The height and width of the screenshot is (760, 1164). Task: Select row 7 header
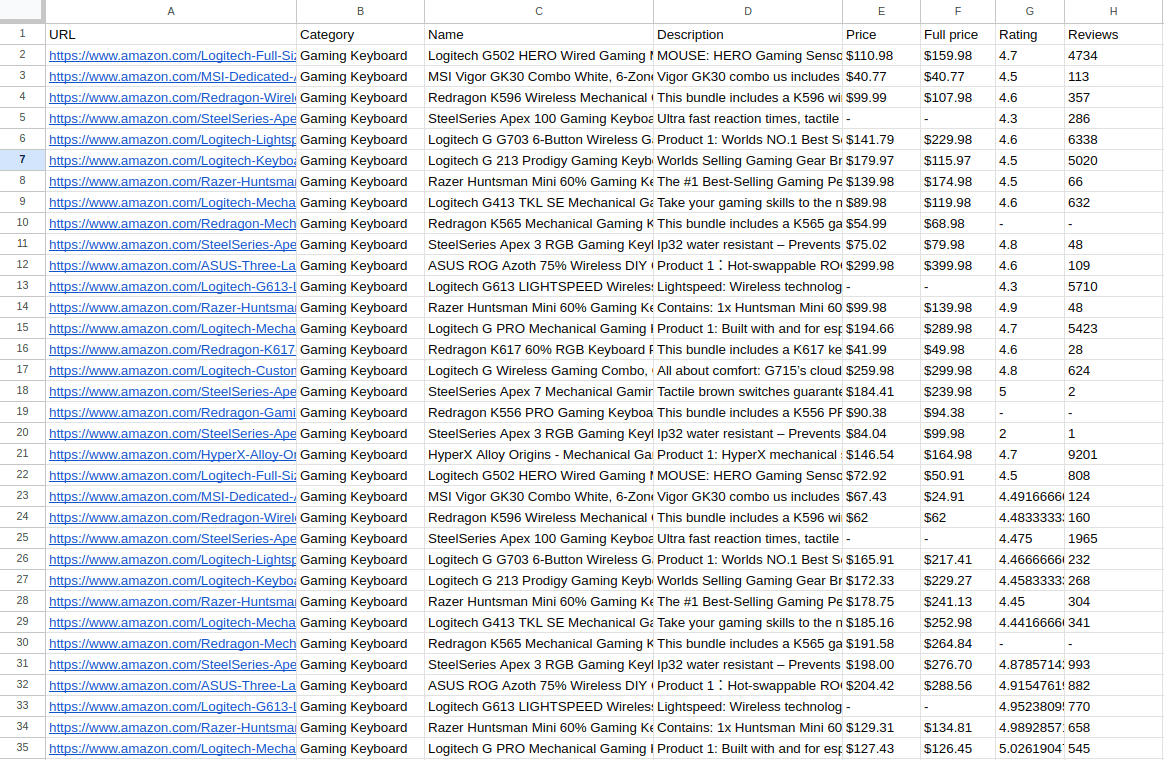(x=22, y=160)
